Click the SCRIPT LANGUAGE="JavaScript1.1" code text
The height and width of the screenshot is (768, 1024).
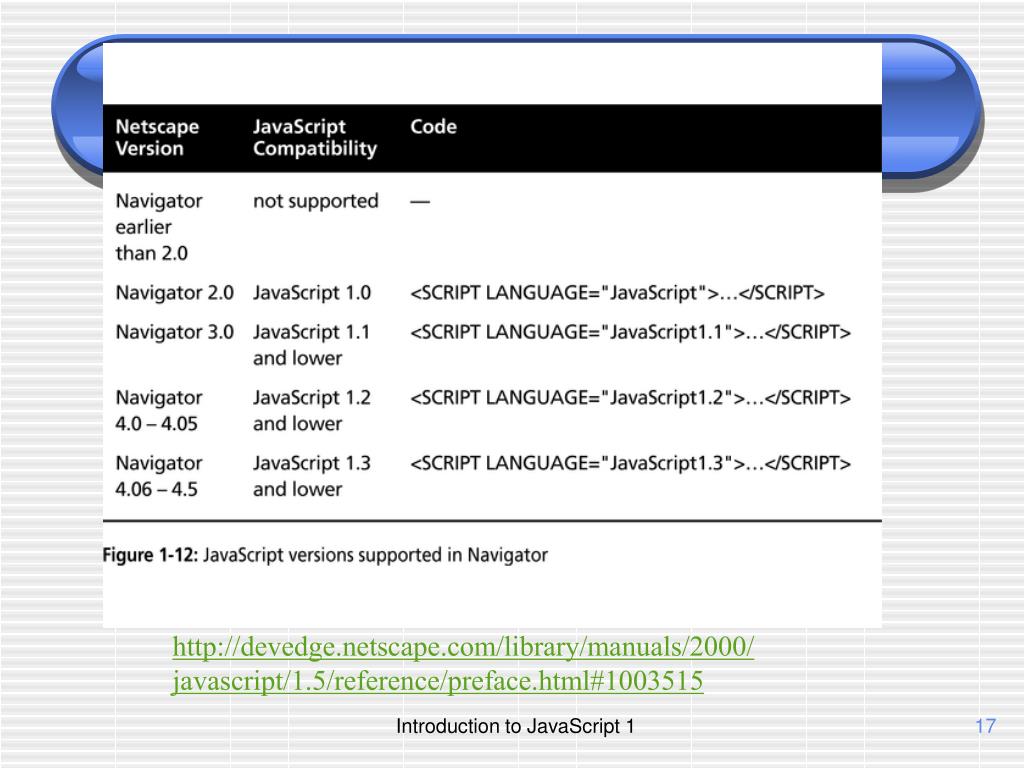point(630,332)
